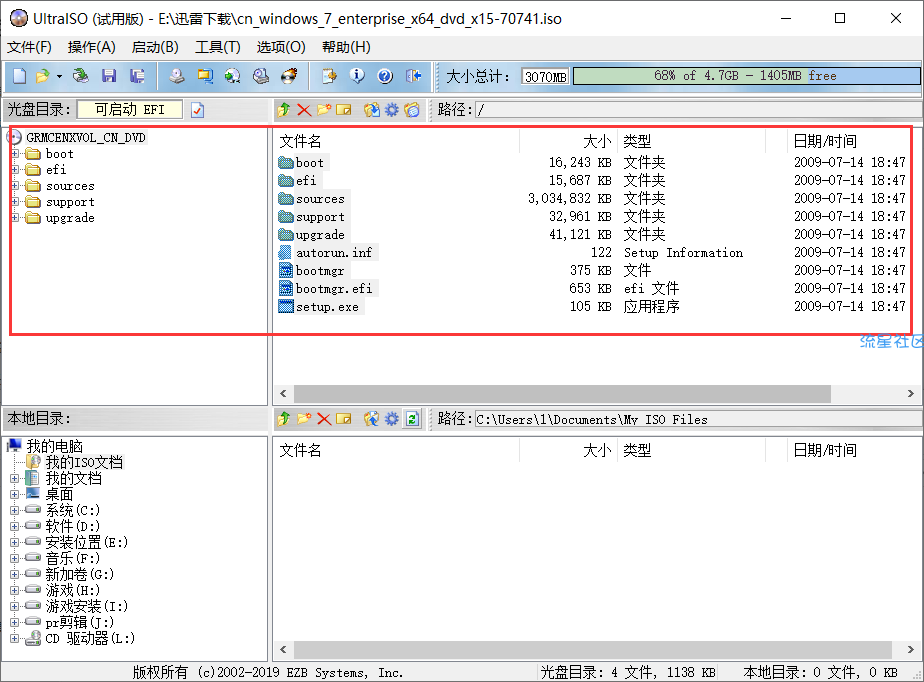Create a new folder in the disc directory toolbar
Viewport: 924px width, 682px height.
(x=324, y=110)
